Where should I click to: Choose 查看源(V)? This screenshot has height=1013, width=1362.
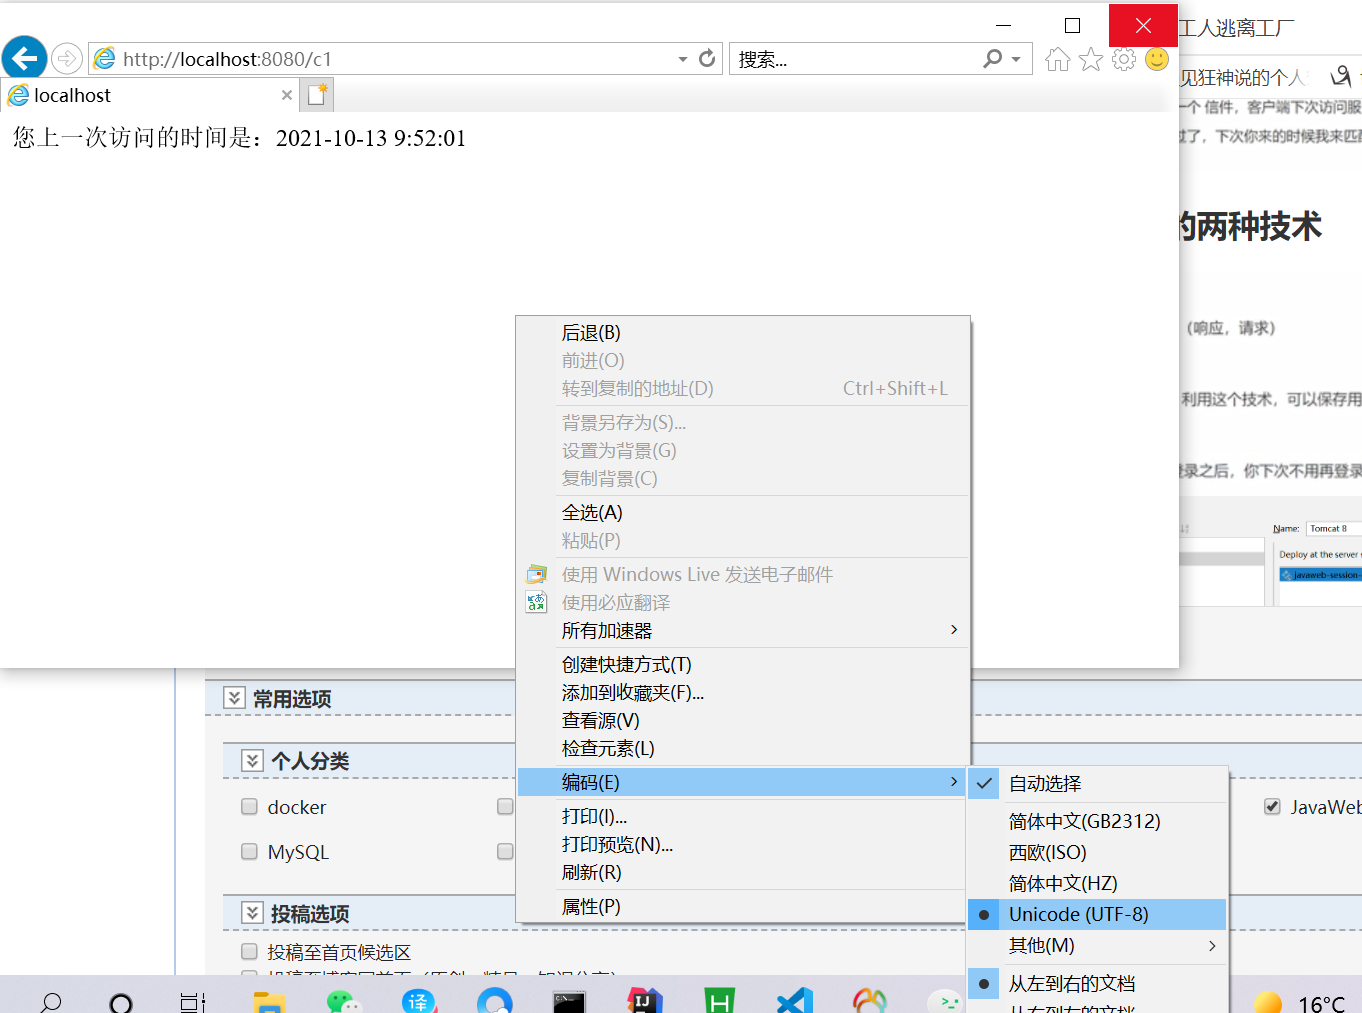click(x=742, y=720)
